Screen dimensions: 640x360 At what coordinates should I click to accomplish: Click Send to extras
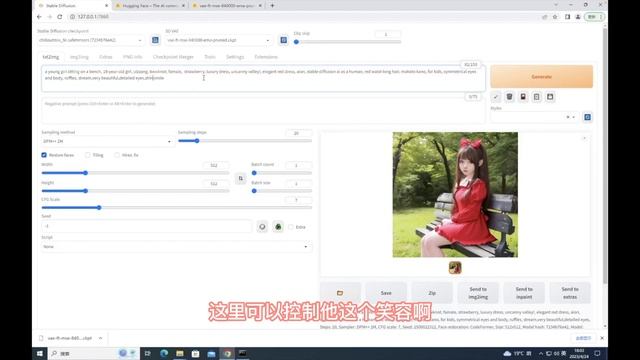570,293
